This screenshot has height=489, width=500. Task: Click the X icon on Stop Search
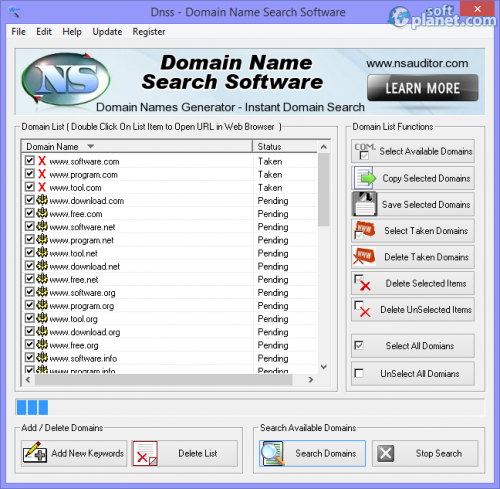(386, 453)
